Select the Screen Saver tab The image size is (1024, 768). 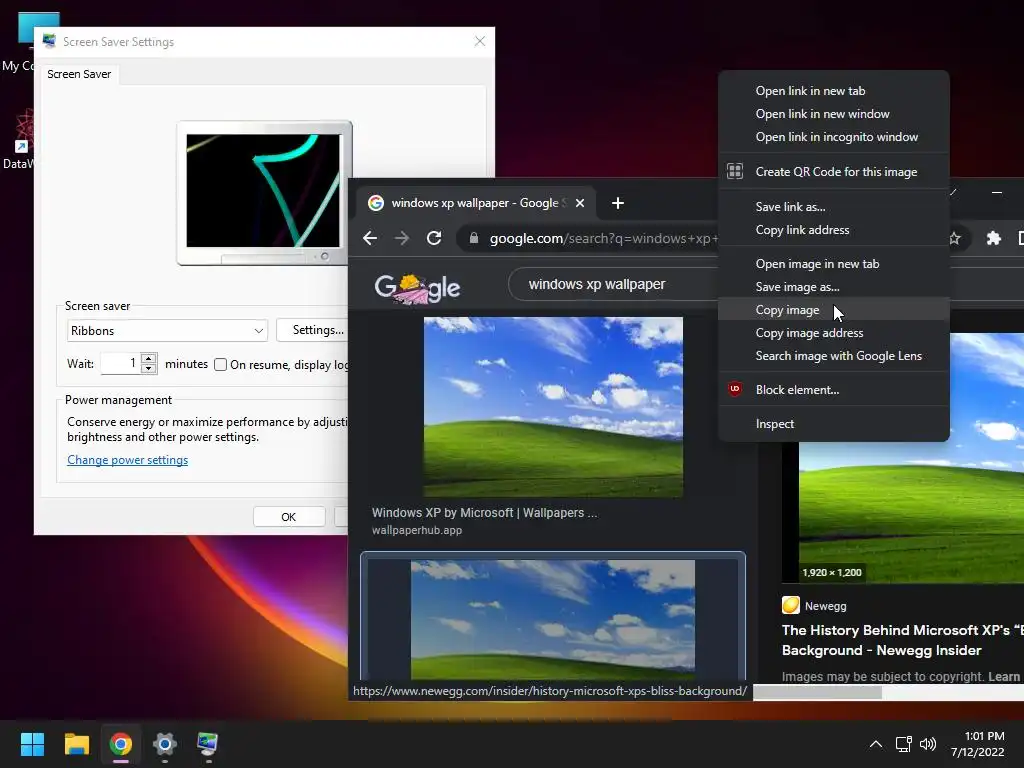pyautogui.click(x=79, y=74)
